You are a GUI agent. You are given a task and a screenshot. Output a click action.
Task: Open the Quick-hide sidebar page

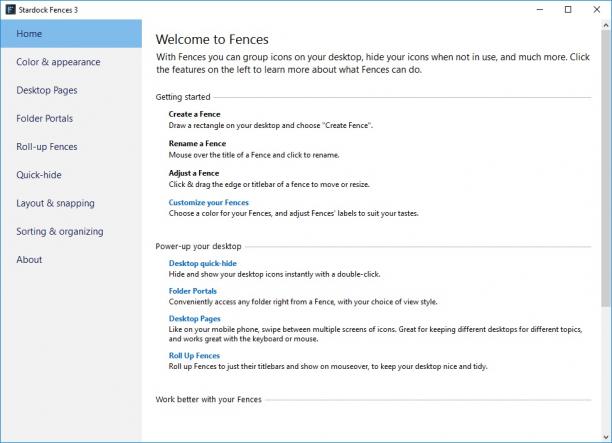71,175
